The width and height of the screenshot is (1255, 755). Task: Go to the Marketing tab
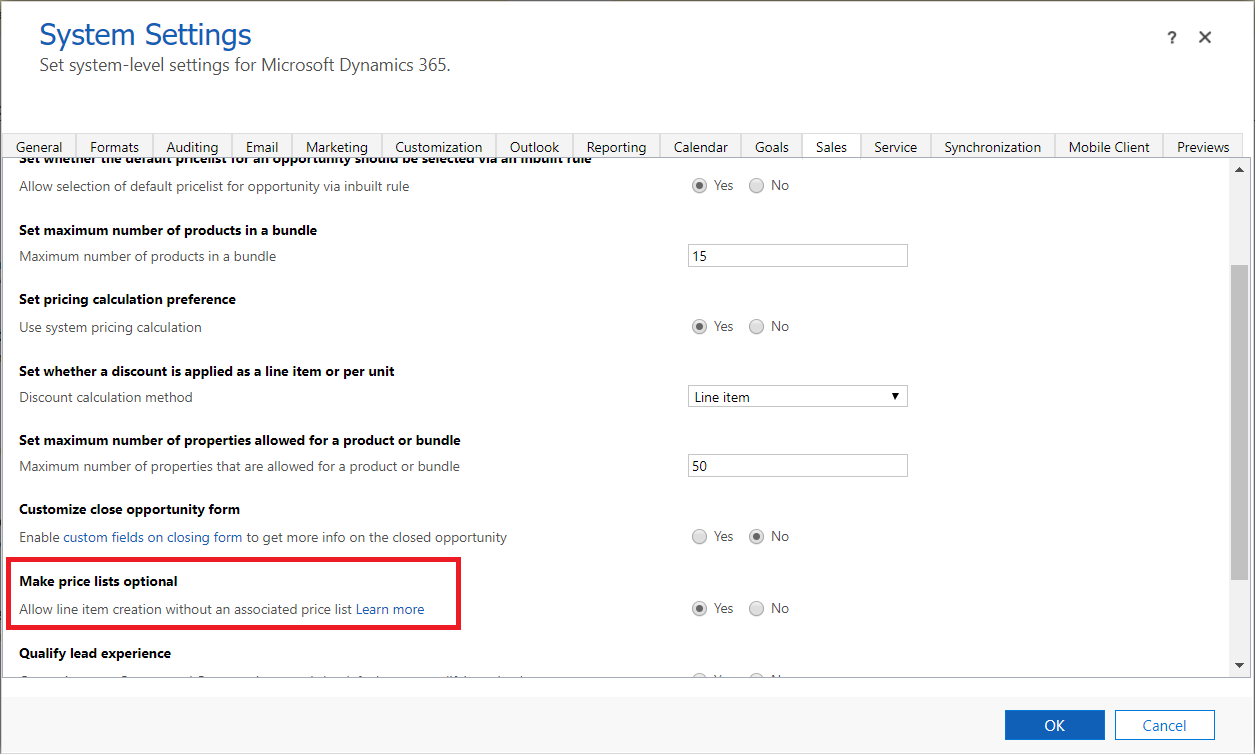tap(337, 147)
